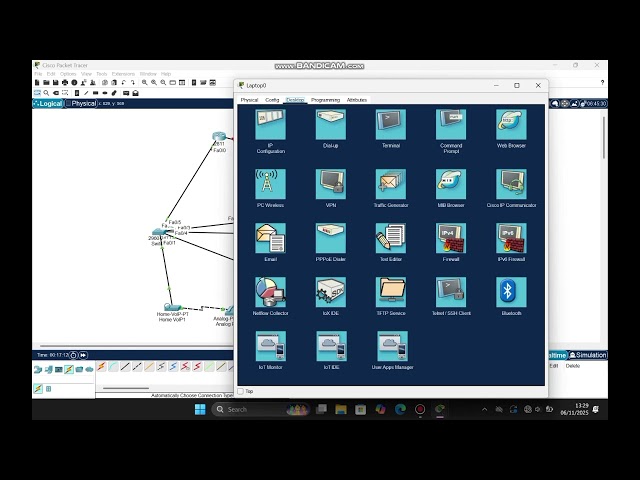Open the Help menu
Image resolution: width=640 pixels, height=480 pixels.
coord(166,74)
